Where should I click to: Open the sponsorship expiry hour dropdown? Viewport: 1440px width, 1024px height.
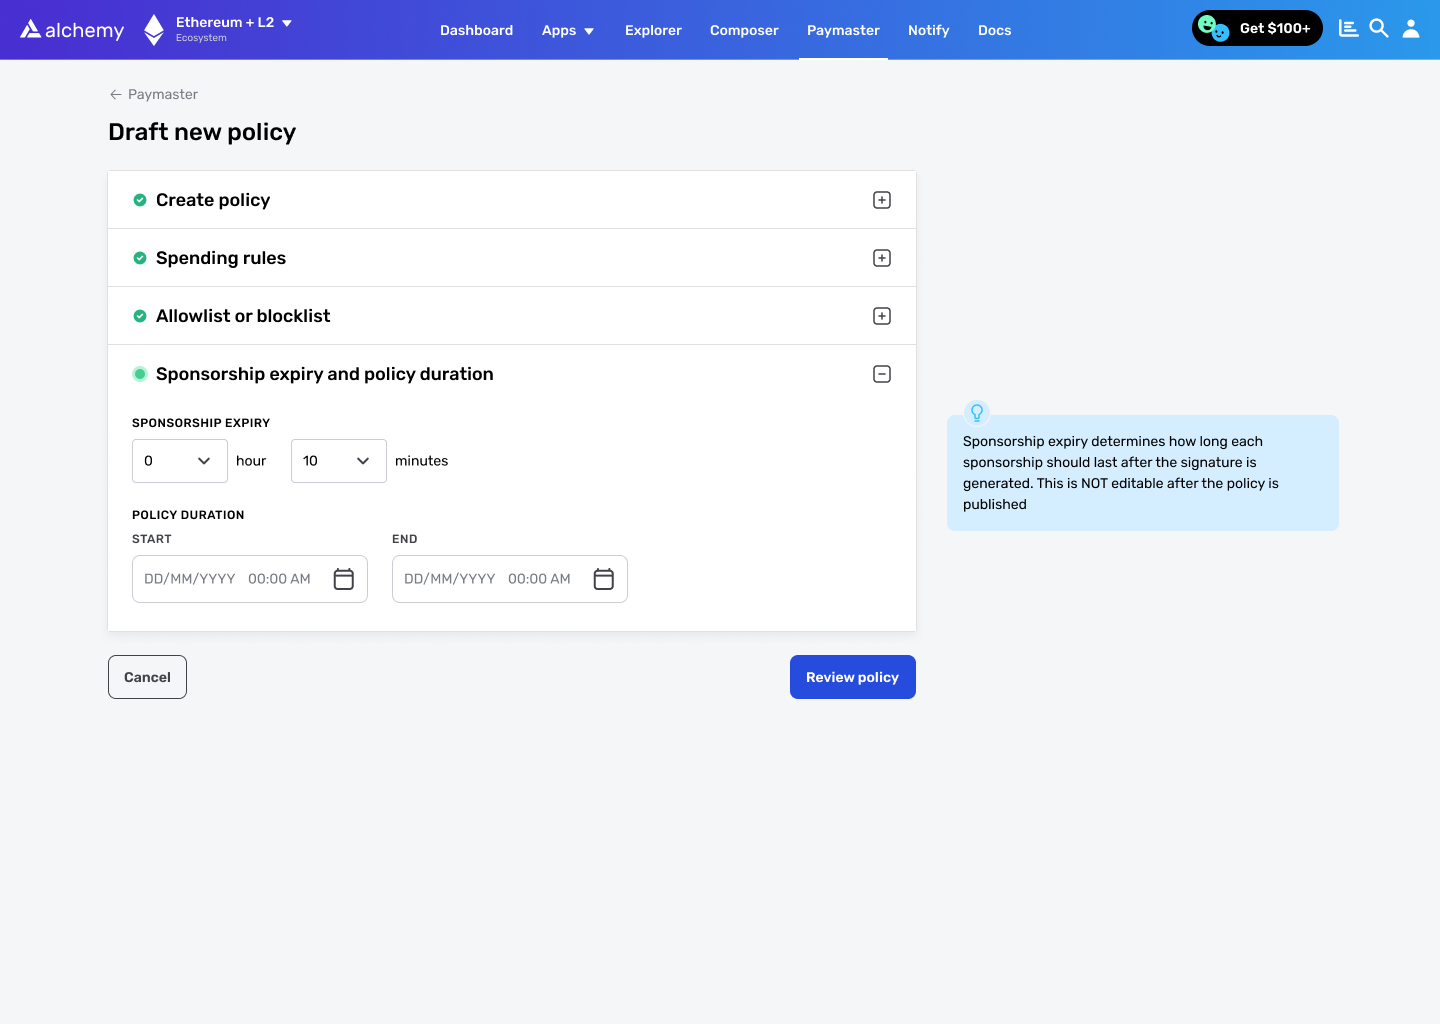point(180,461)
